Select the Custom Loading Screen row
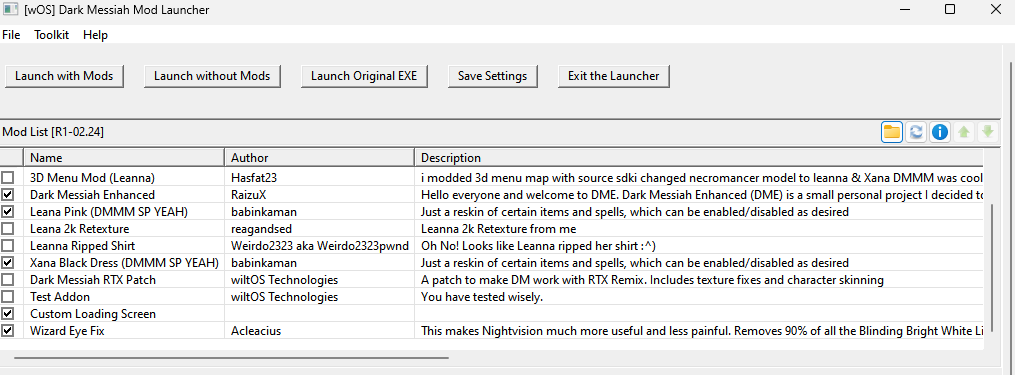 492,313
